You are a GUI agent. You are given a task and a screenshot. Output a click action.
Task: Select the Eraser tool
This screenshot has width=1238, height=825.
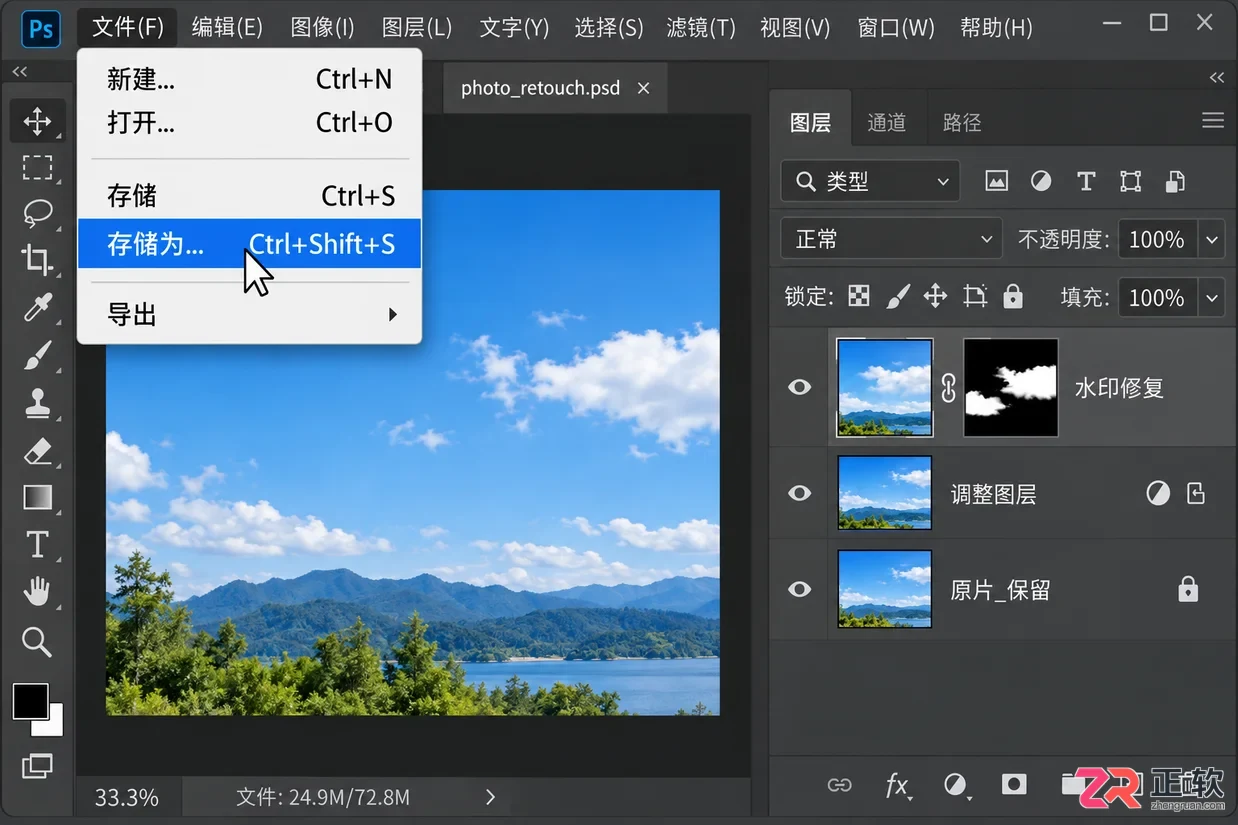pyautogui.click(x=37, y=450)
